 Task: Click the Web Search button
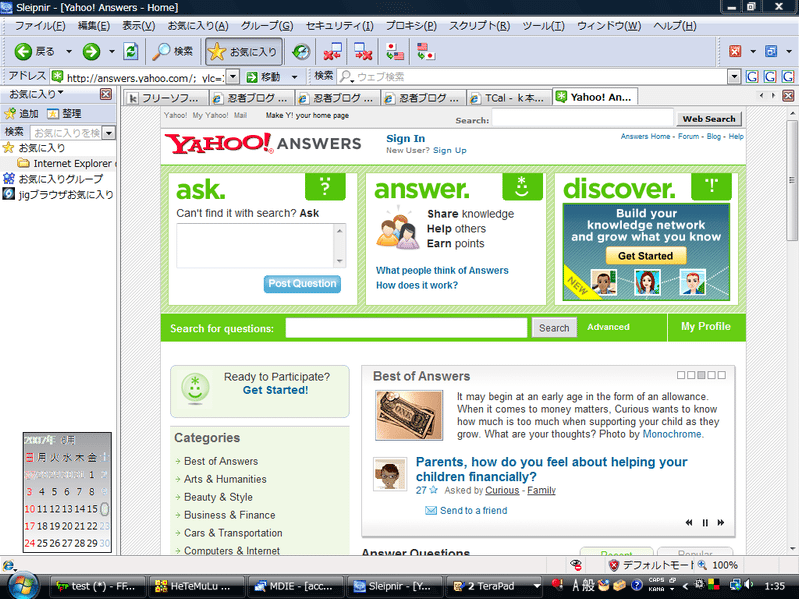tap(709, 119)
